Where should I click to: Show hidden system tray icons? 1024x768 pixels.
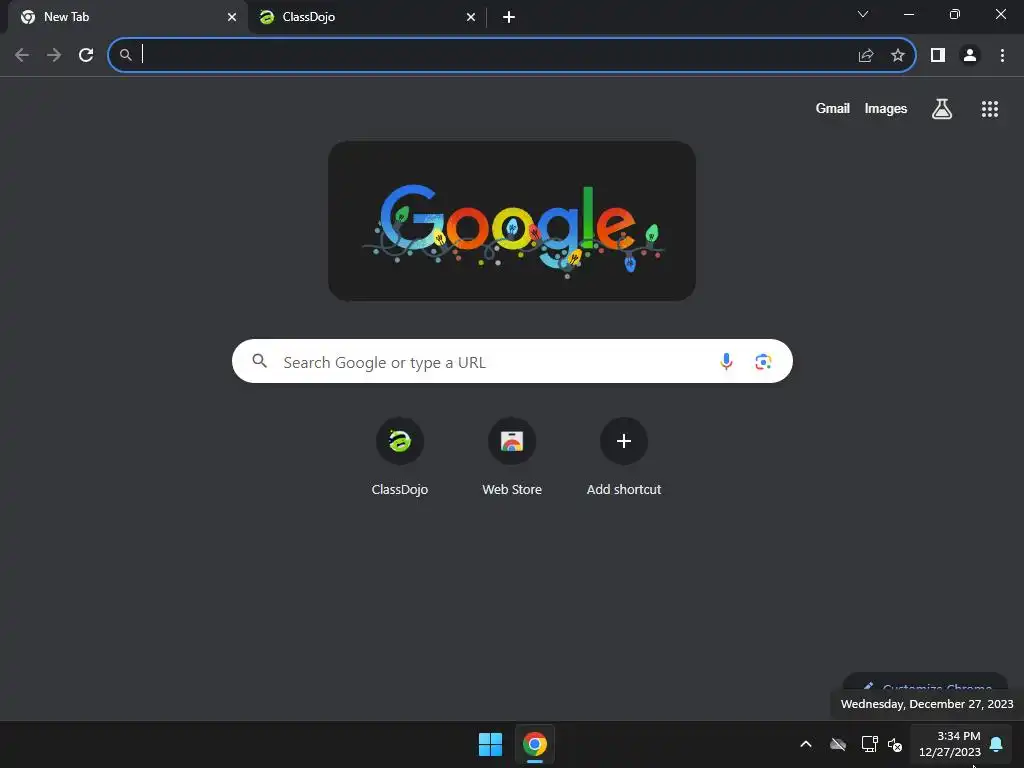[x=806, y=744]
